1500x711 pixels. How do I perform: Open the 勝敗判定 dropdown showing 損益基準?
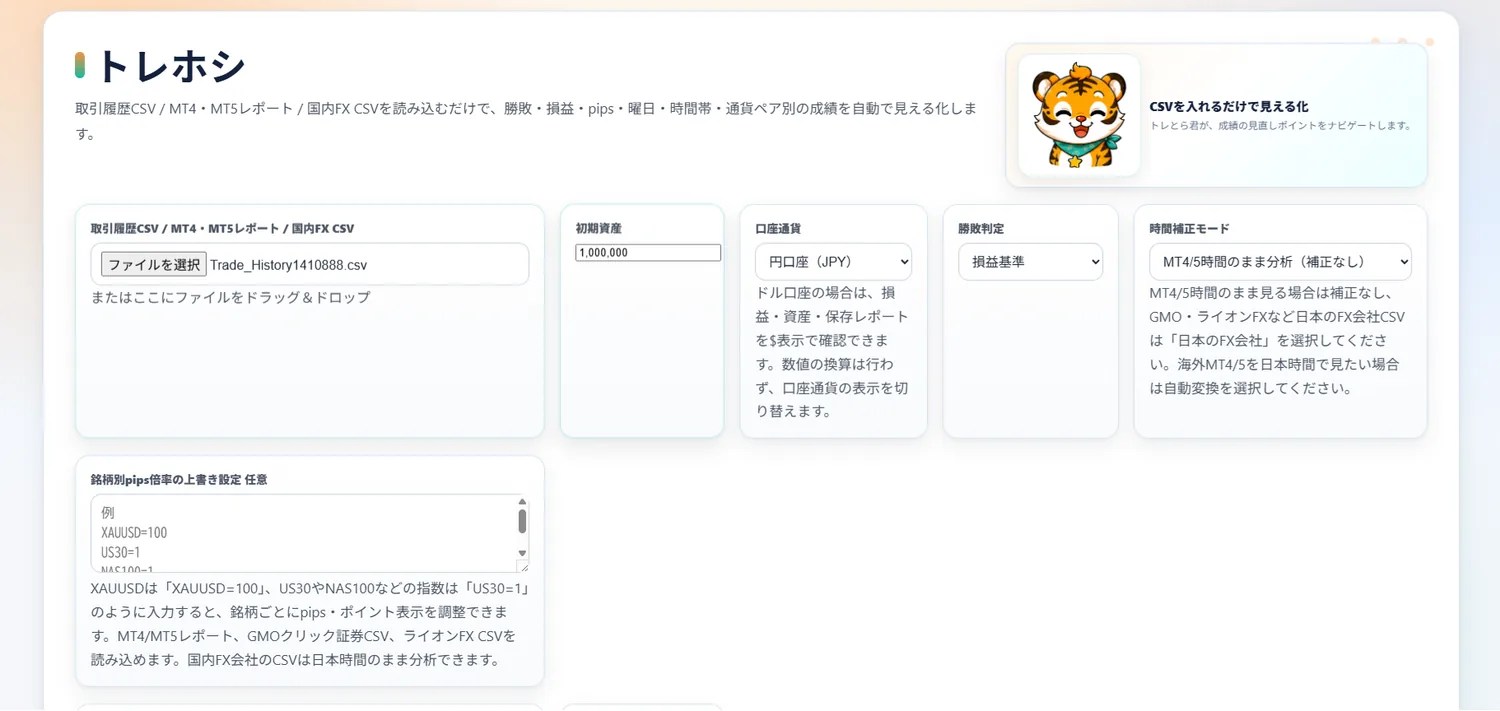click(1030, 262)
